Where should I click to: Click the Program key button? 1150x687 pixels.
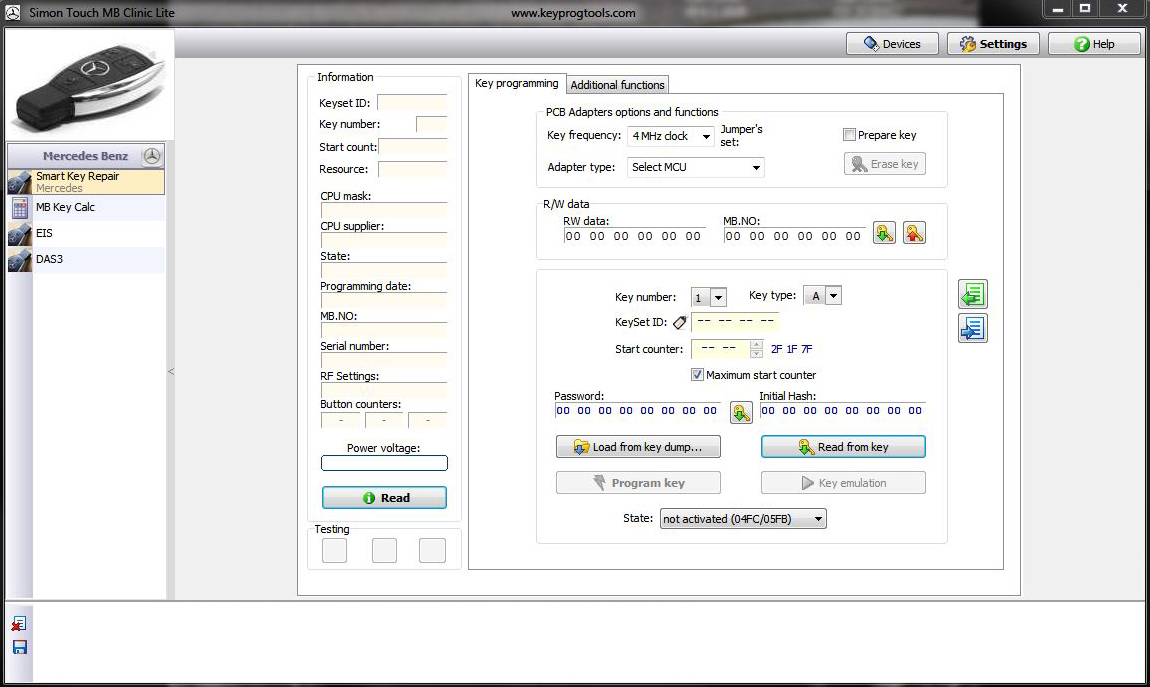[x=638, y=483]
